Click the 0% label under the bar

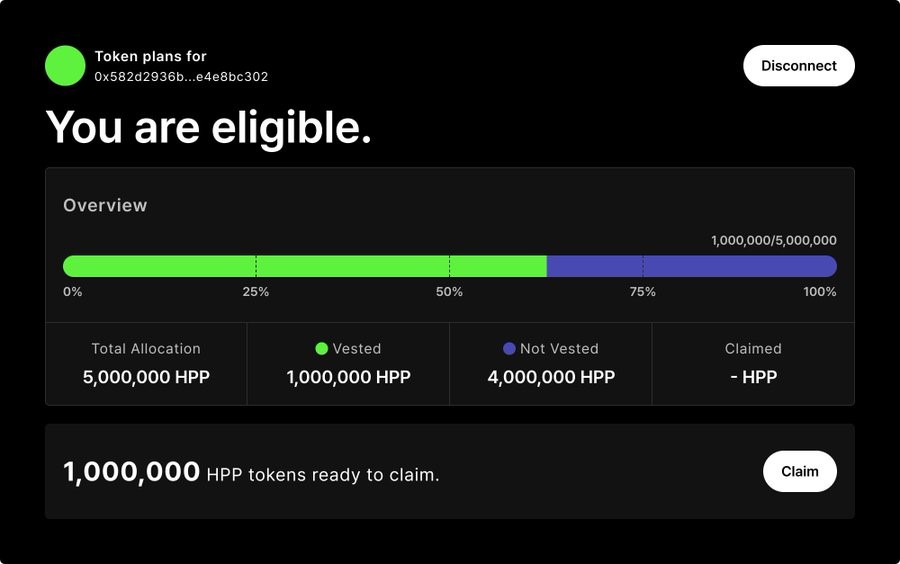pos(73,292)
